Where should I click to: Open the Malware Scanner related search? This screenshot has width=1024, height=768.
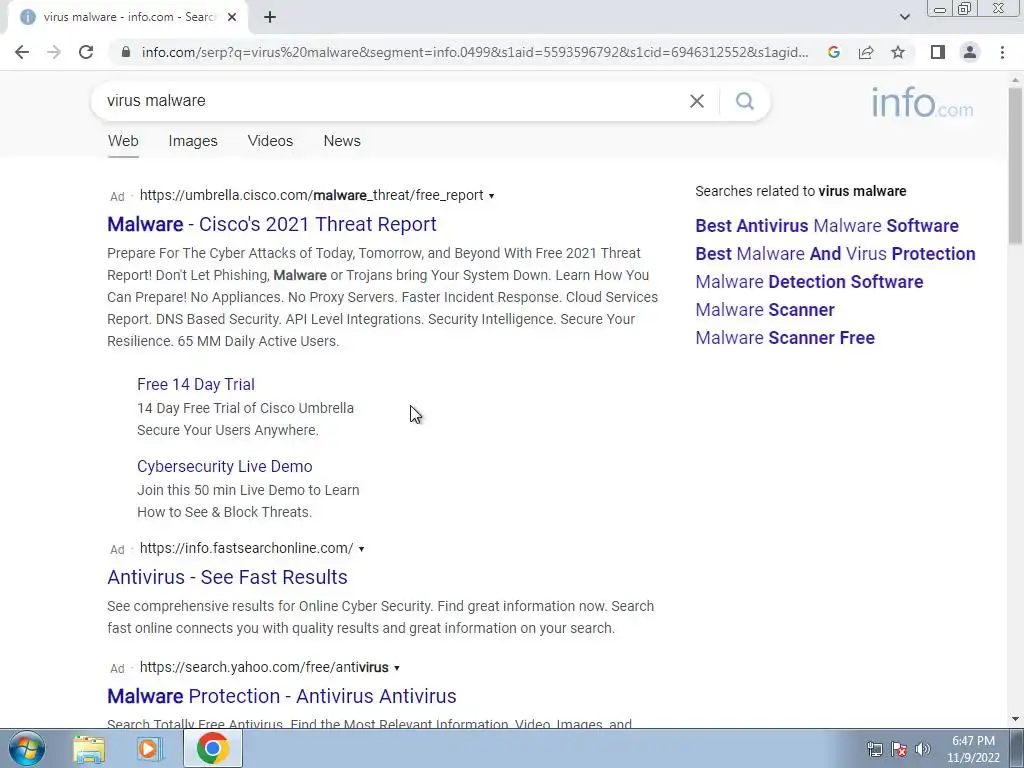pos(765,310)
